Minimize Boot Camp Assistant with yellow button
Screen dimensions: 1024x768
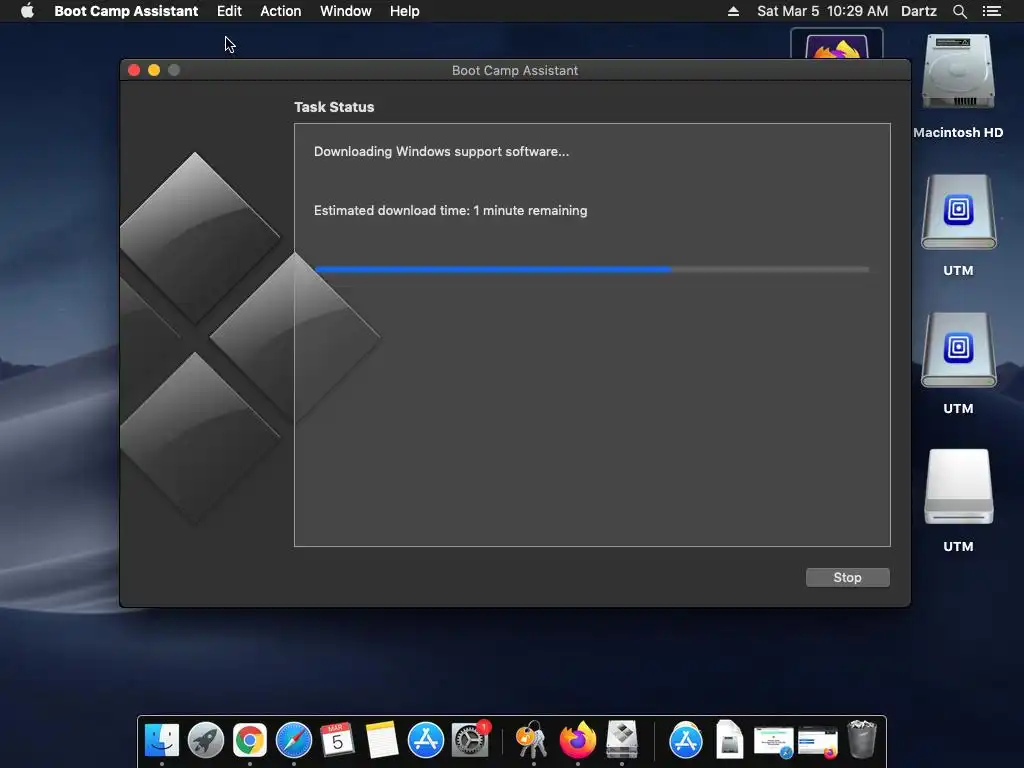[x=154, y=70]
